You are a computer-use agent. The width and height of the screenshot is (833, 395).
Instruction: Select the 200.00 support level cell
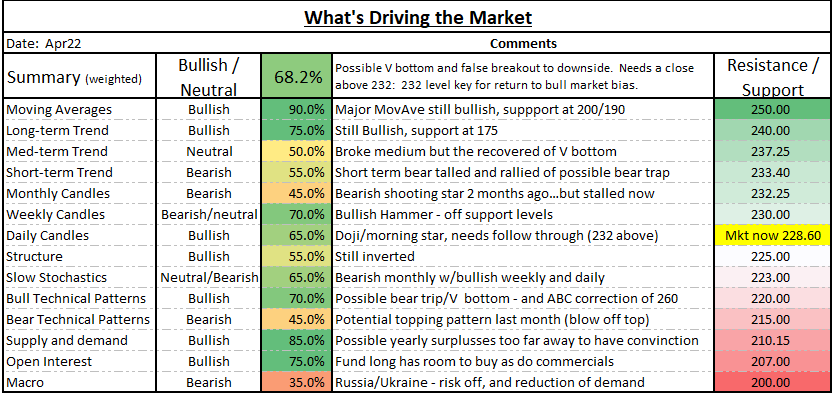772,382
